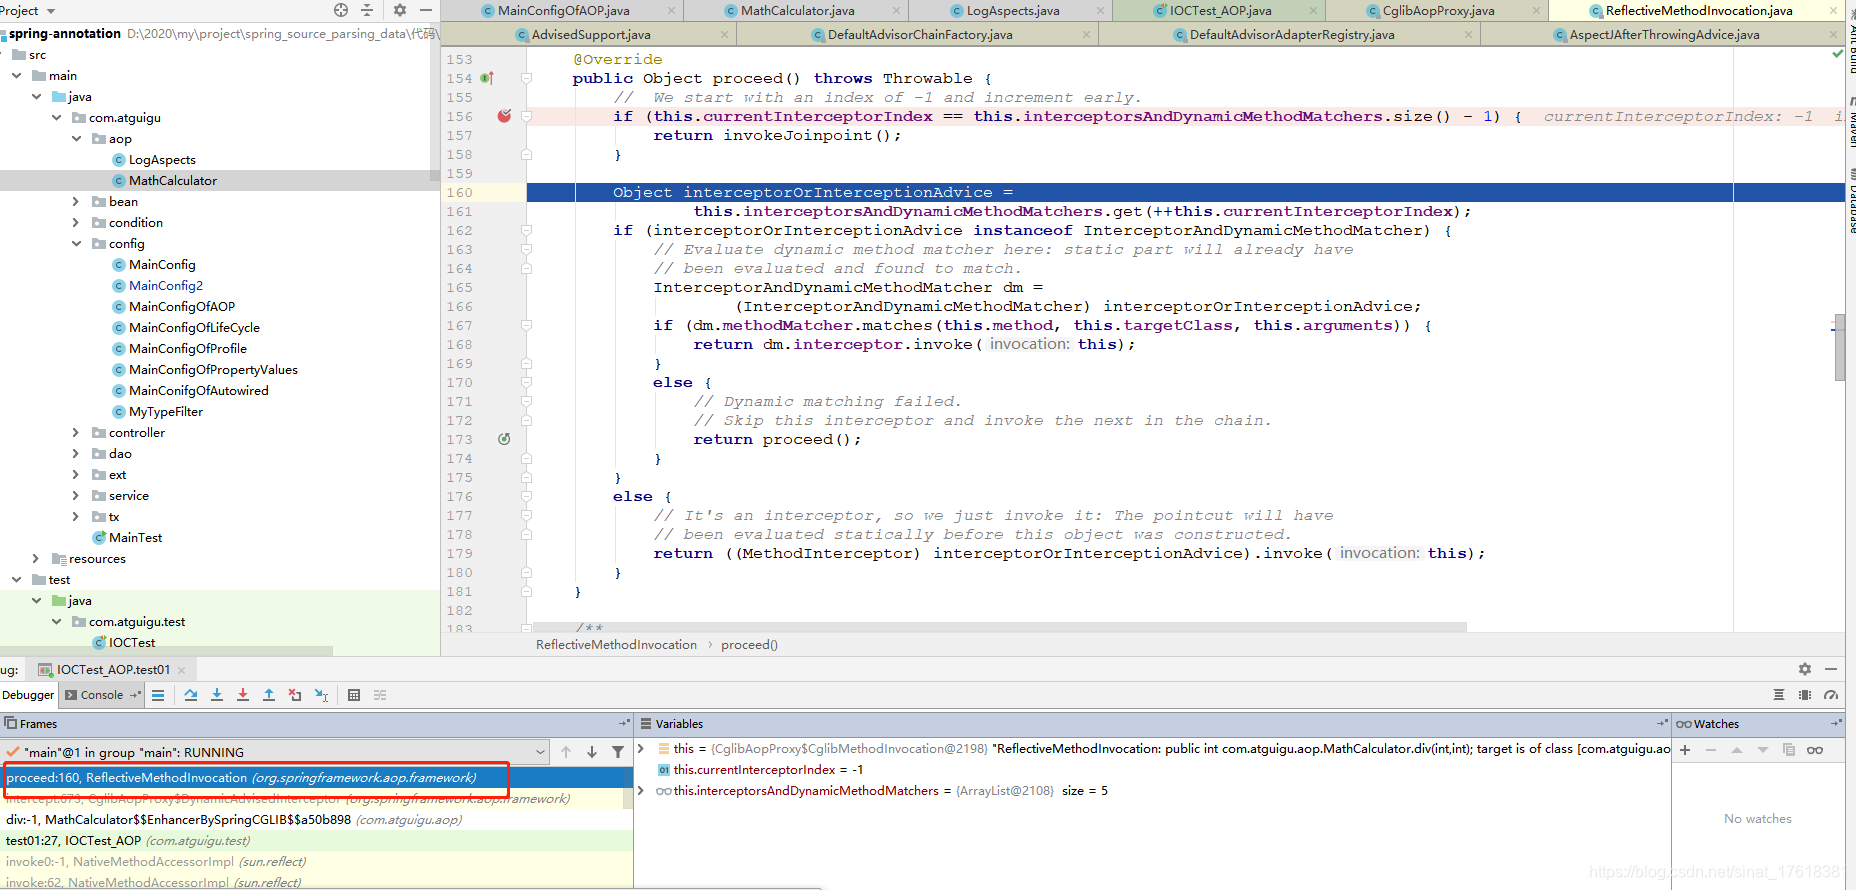Move to next frame with down arrow
This screenshot has height=890, width=1856.
coord(592,752)
